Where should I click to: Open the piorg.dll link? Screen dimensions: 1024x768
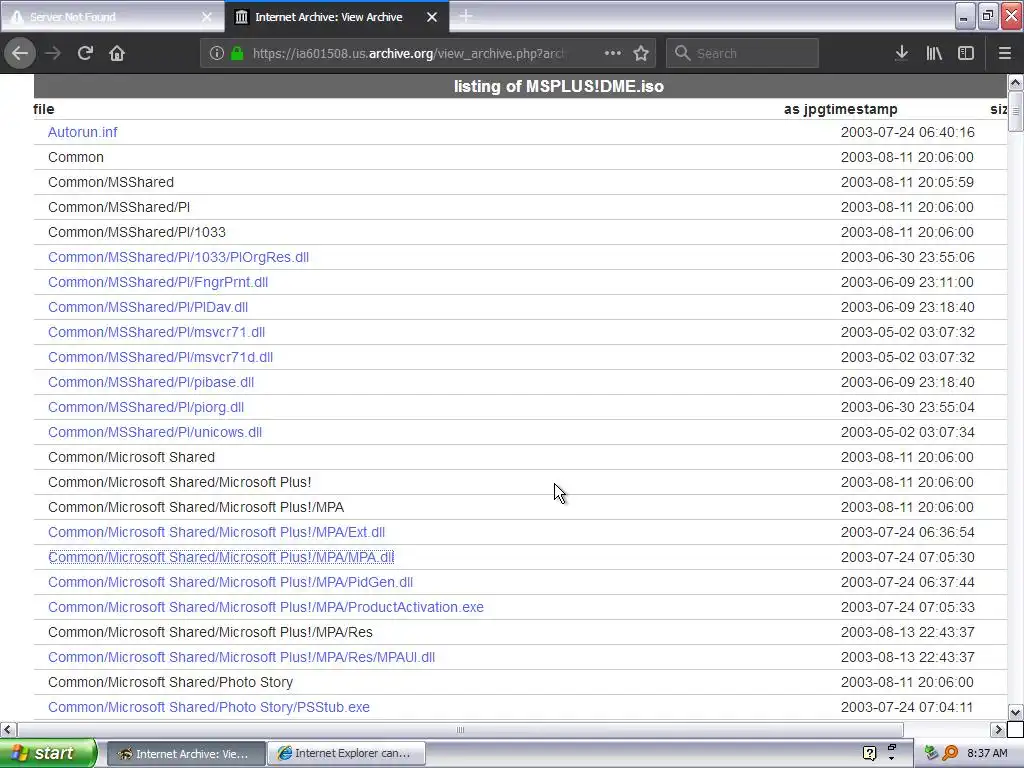click(x=146, y=407)
